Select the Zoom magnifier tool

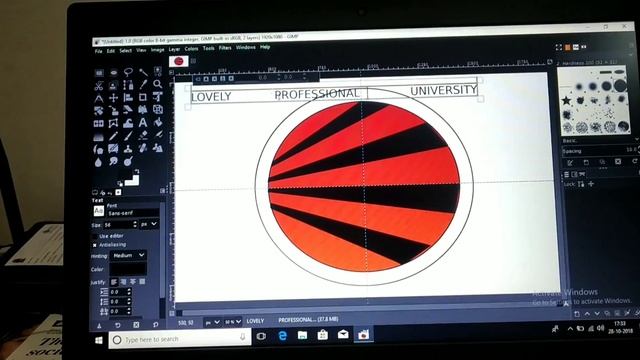[x=158, y=84]
